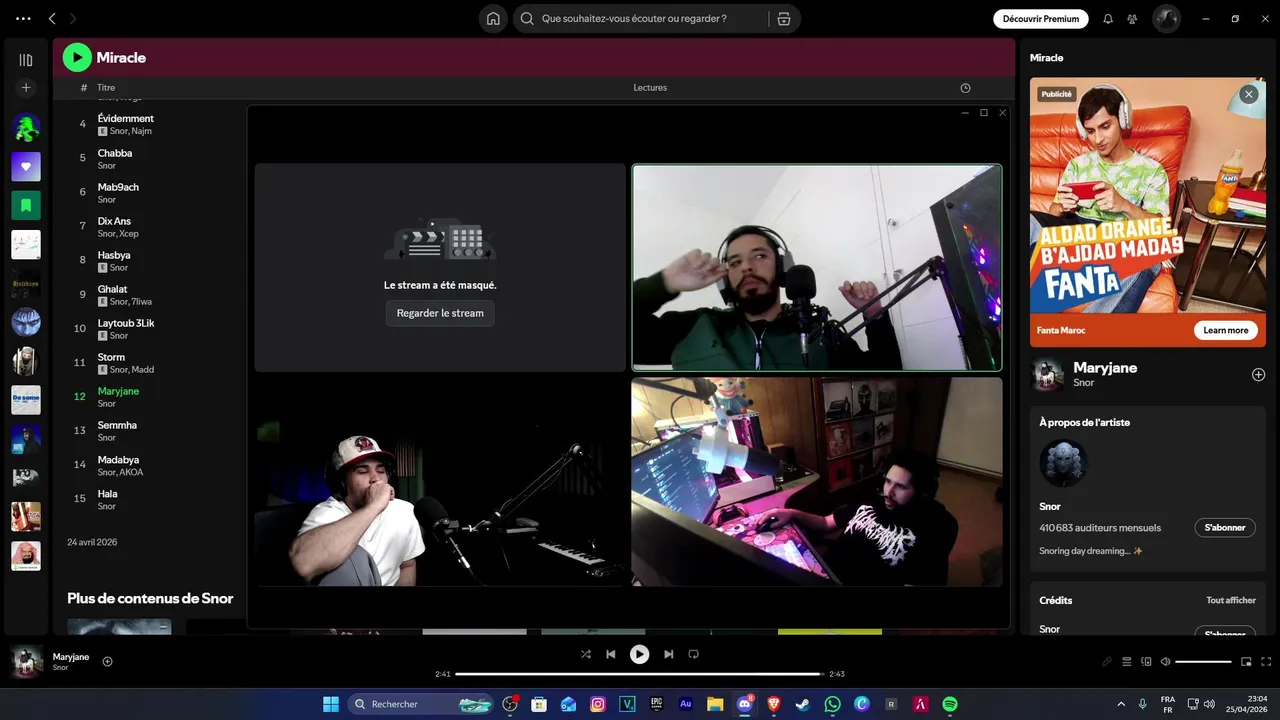Open Discord from the taskbar

(x=744, y=704)
